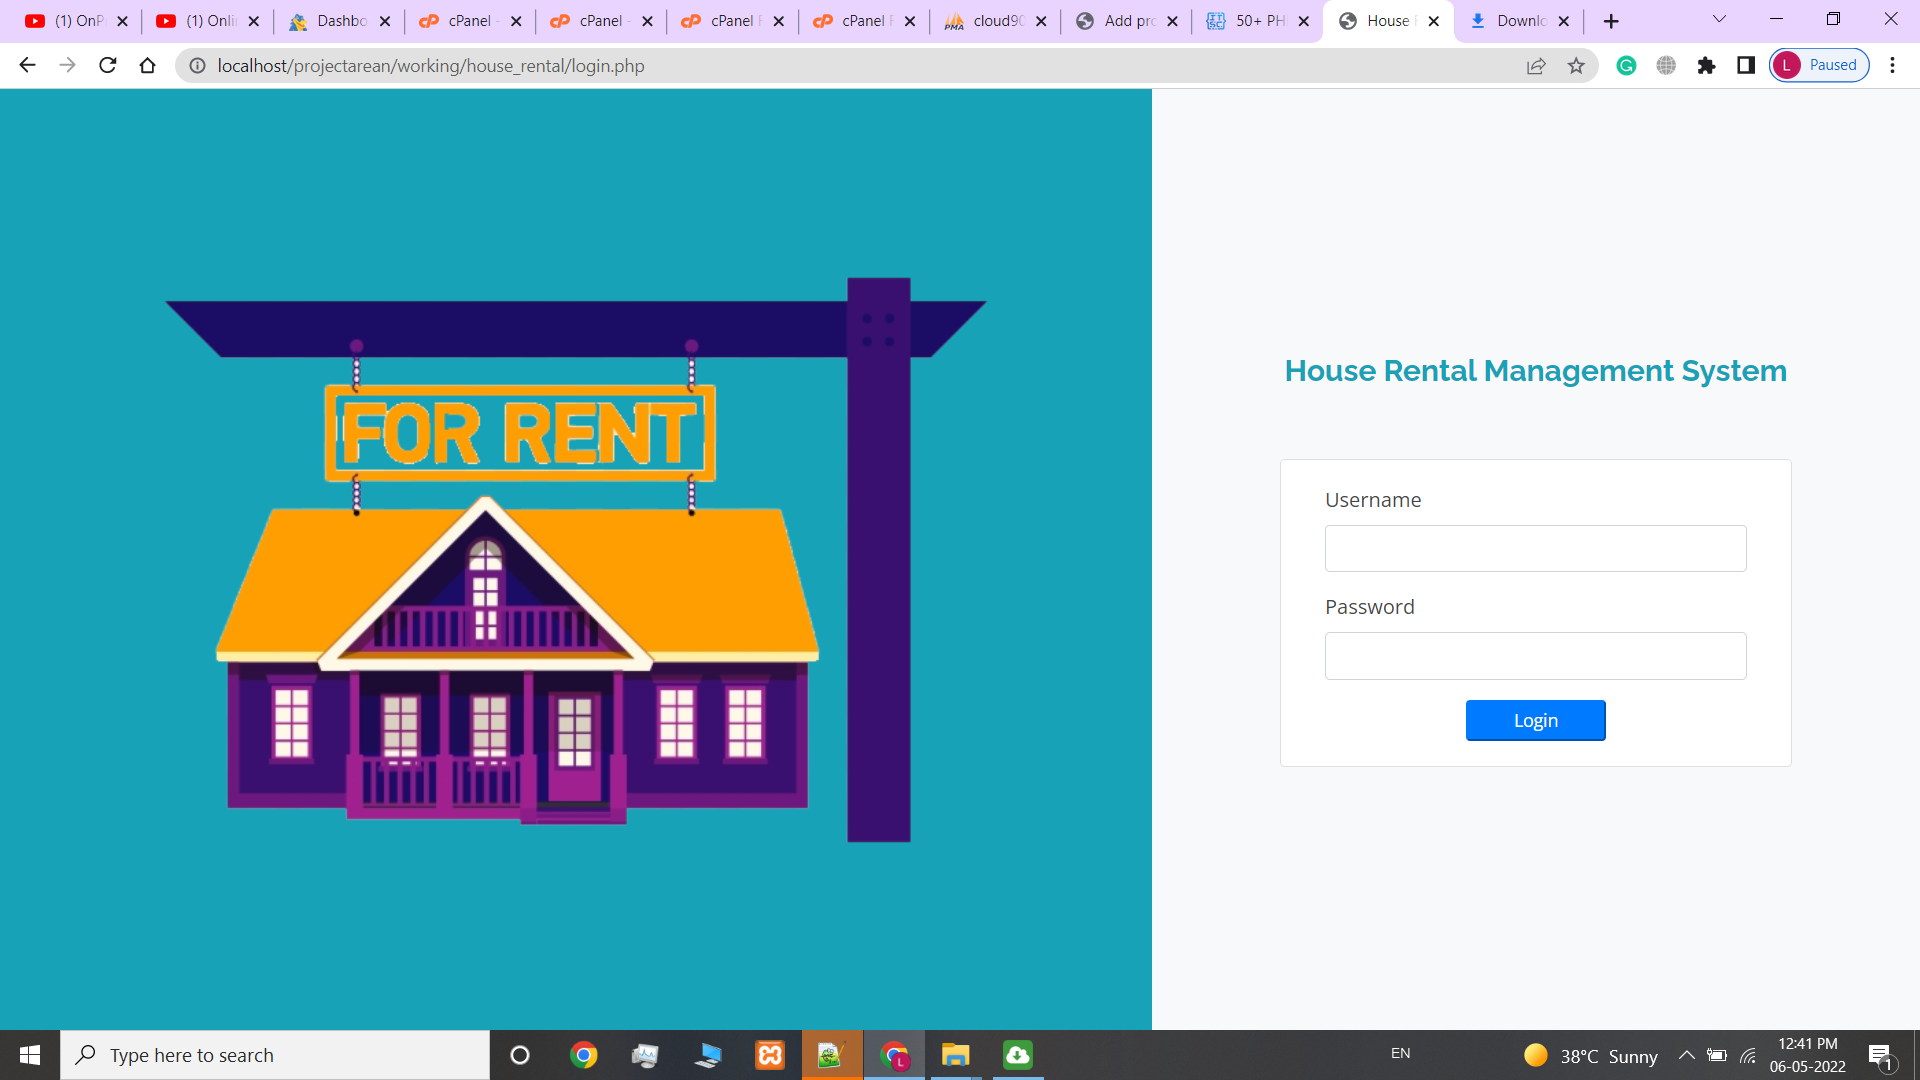Click the 38°C Sunny weather widget

pyautogui.click(x=1592, y=1055)
